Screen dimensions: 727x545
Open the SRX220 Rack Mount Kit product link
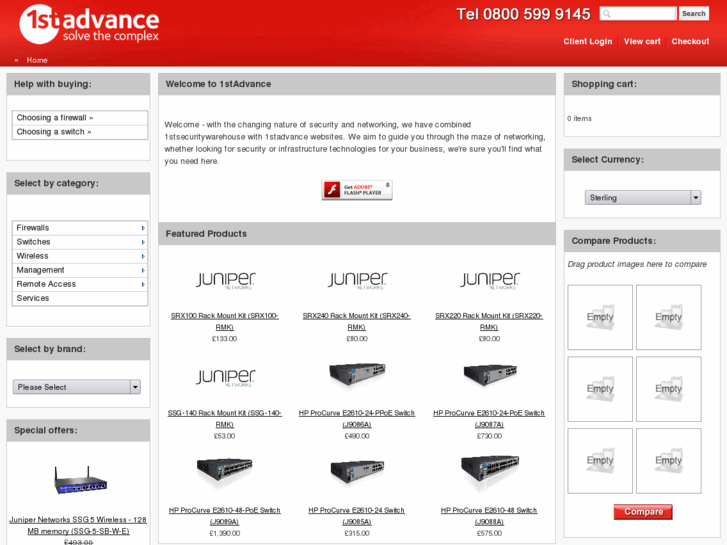coord(489,321)
